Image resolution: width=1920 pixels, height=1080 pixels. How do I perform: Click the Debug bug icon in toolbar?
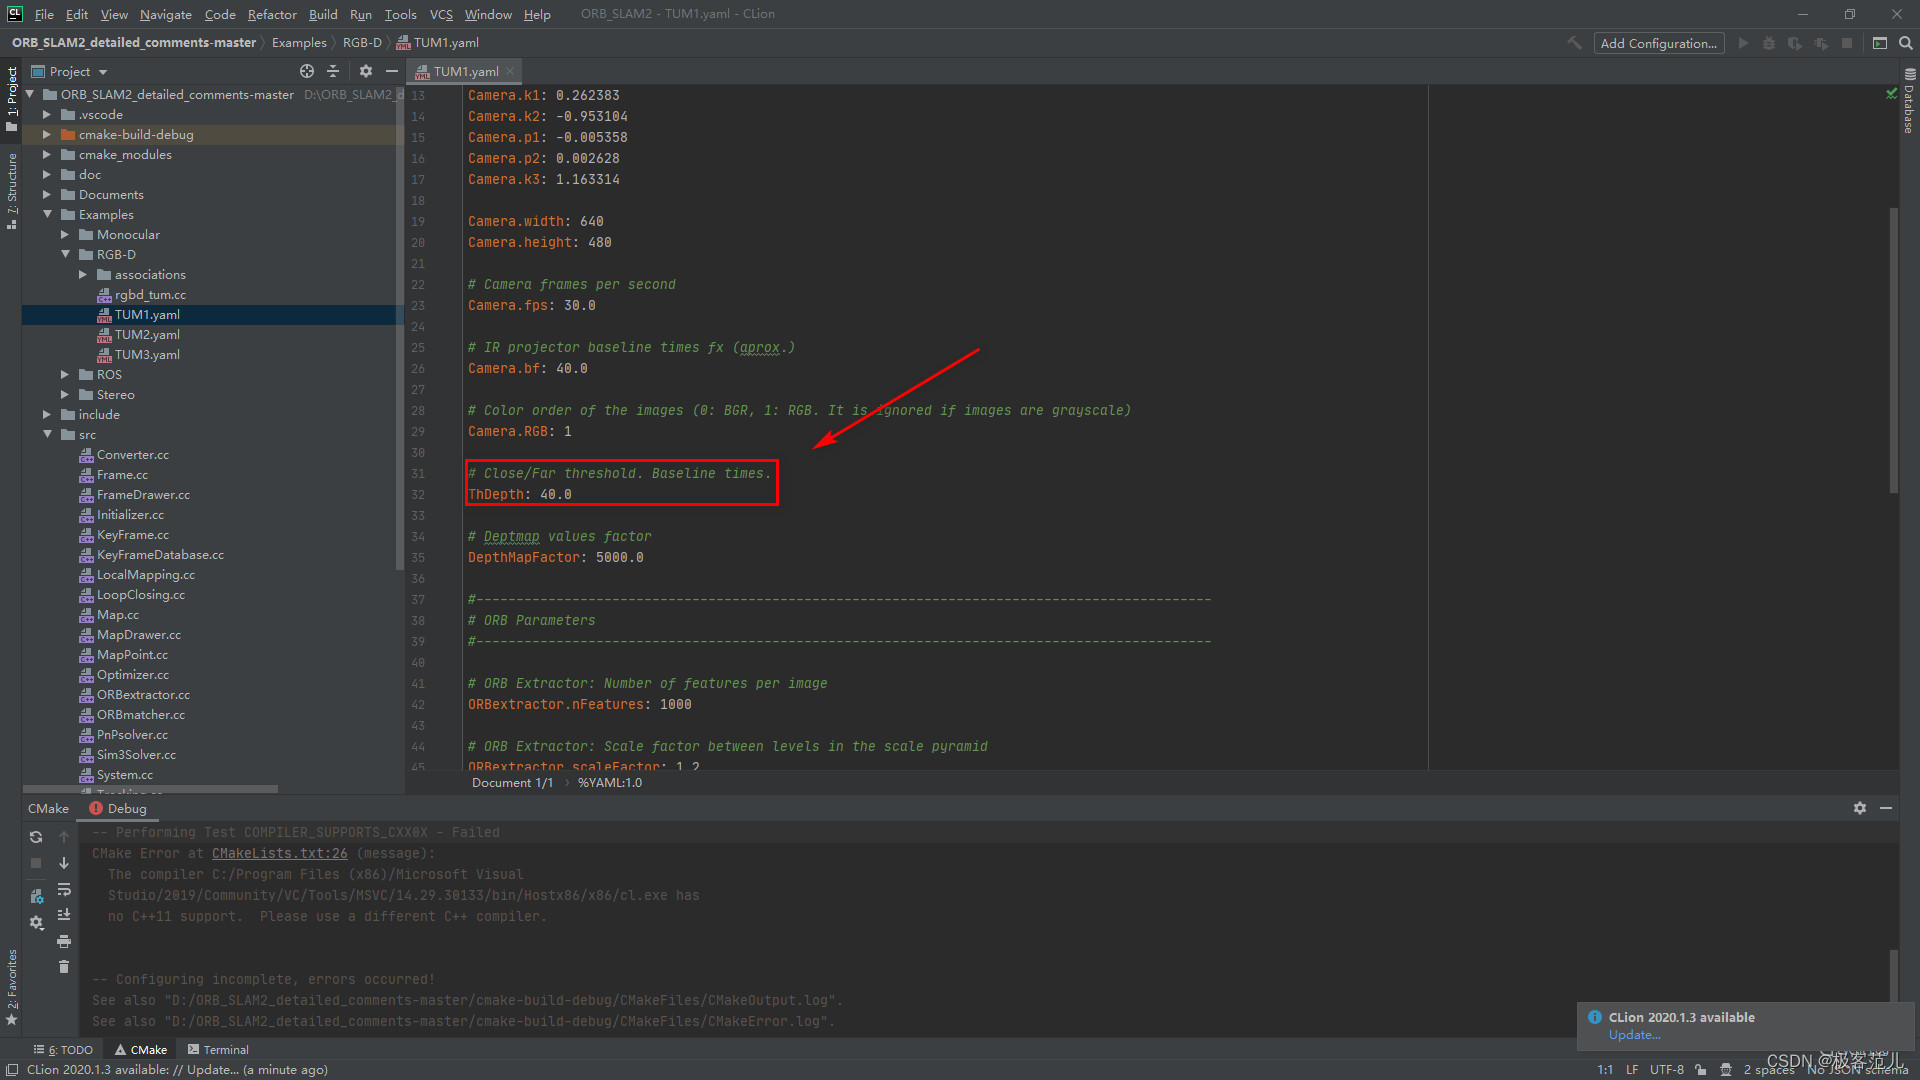(x=1769, y=43)
